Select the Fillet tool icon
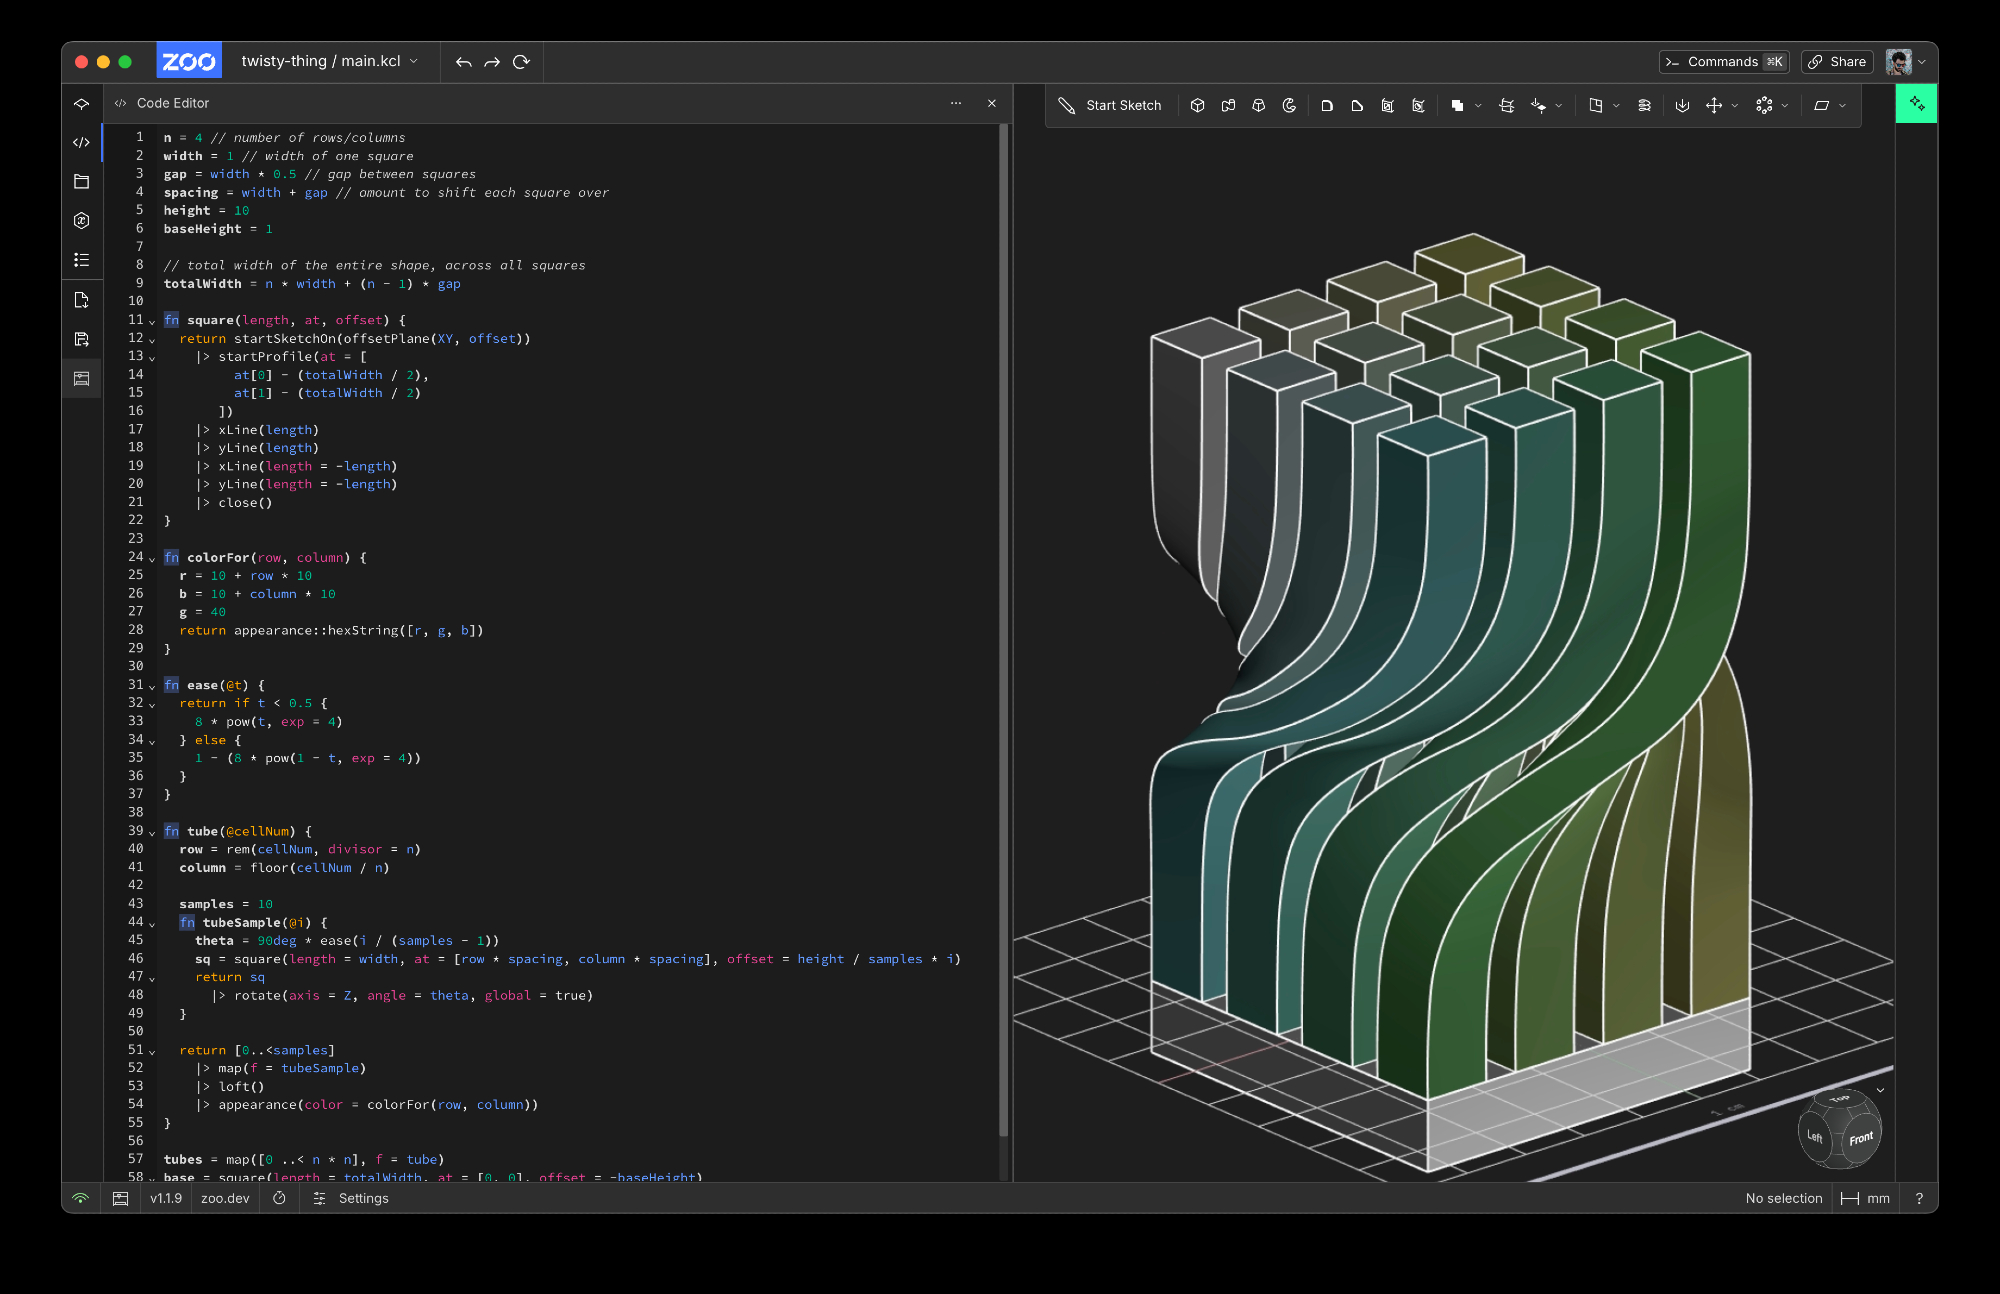This screenshot has width=2000, height=1294. coord(1327,105)
